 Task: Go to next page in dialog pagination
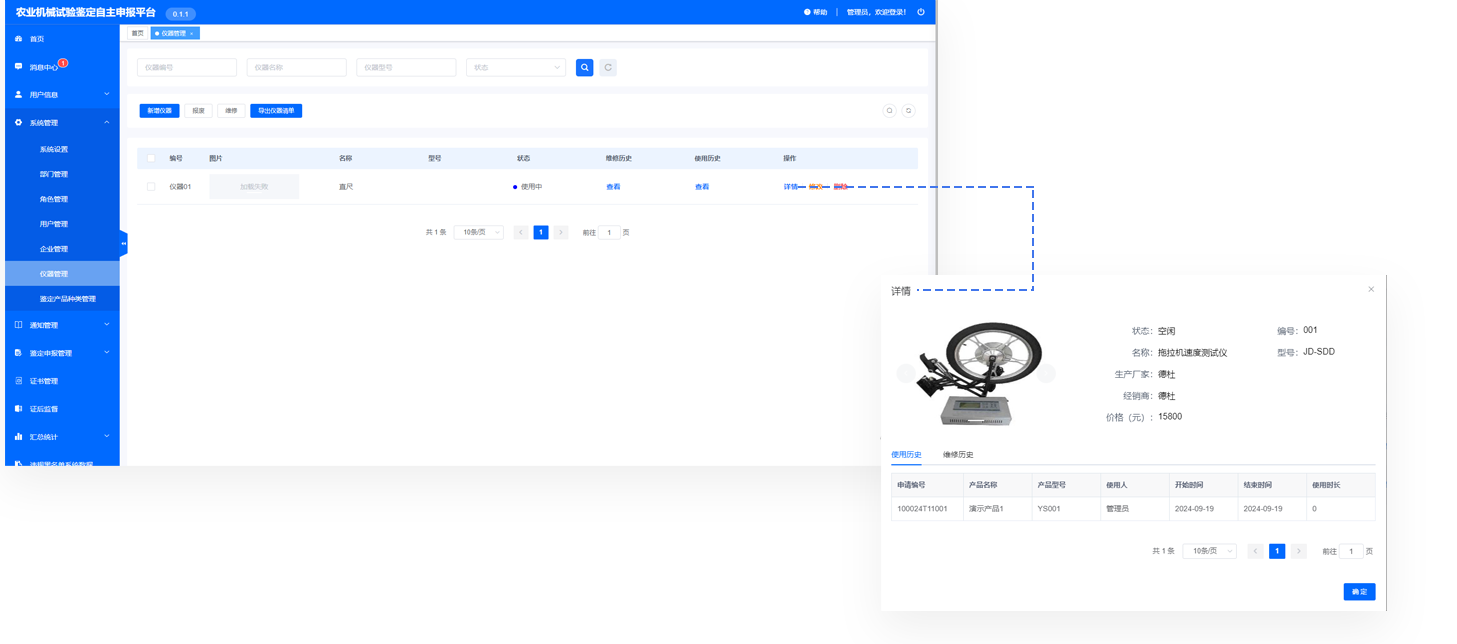(1298, 551)
